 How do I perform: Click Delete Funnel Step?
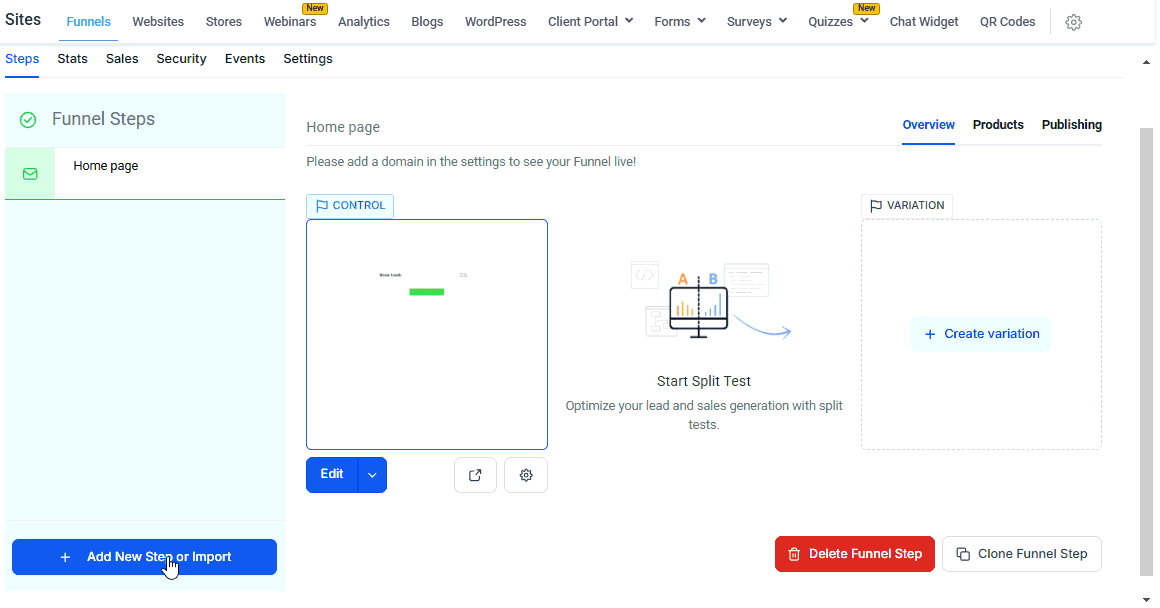click(854, 554)
